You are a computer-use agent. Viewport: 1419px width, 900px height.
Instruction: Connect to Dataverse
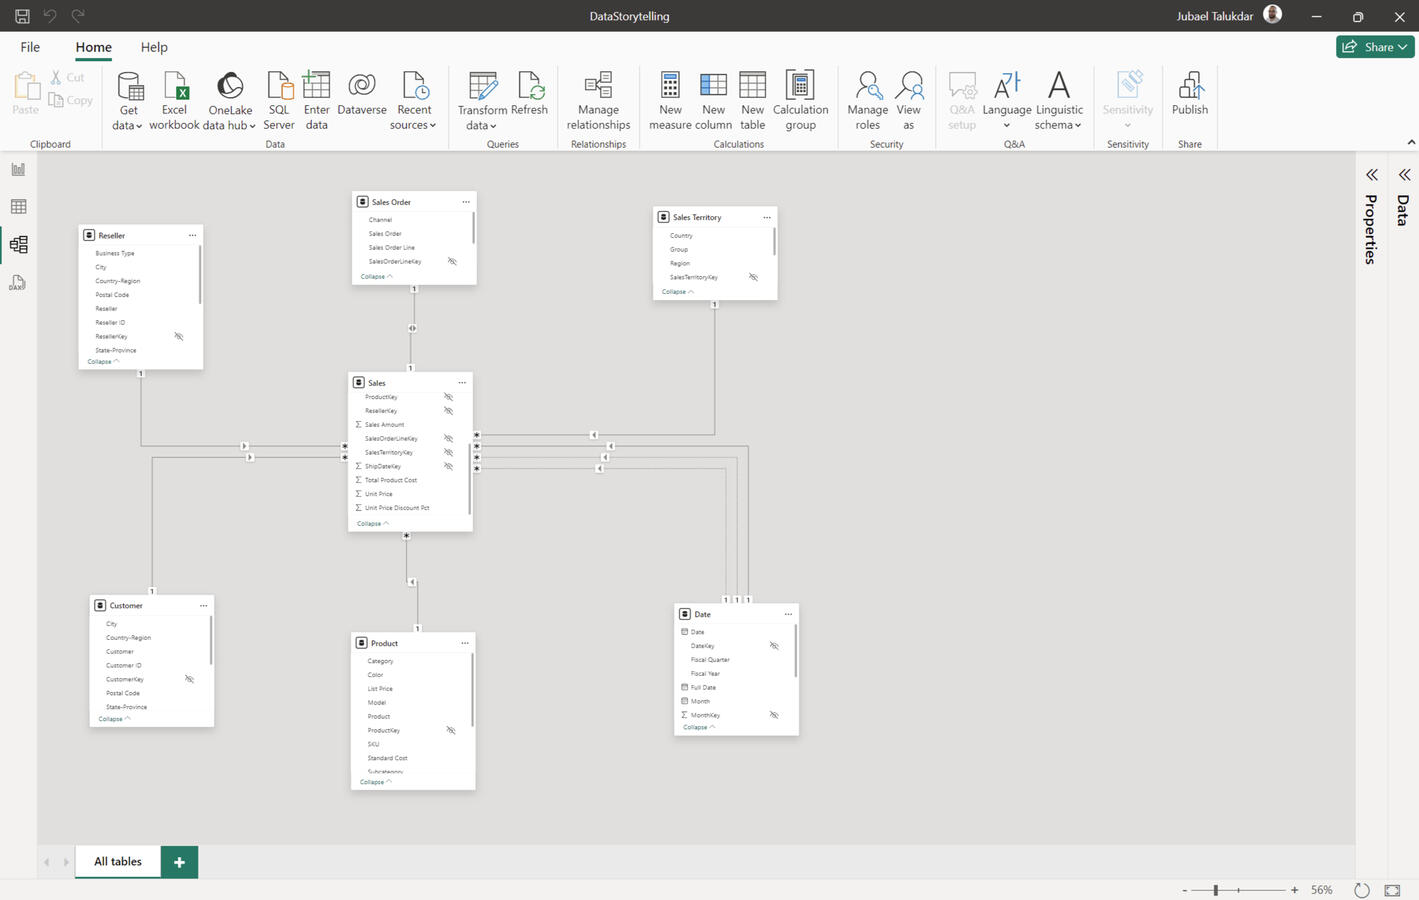point(362,94)
